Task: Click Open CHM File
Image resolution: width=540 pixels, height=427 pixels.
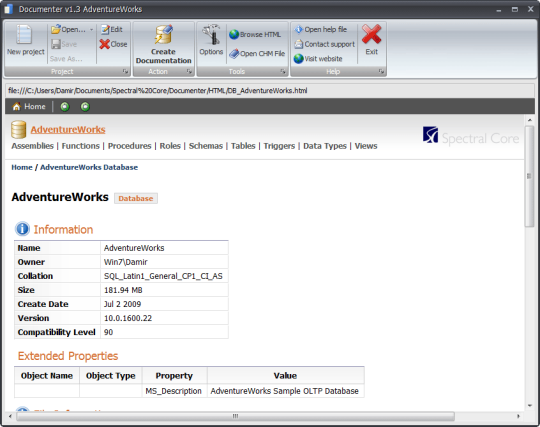Action: point(257,54)
